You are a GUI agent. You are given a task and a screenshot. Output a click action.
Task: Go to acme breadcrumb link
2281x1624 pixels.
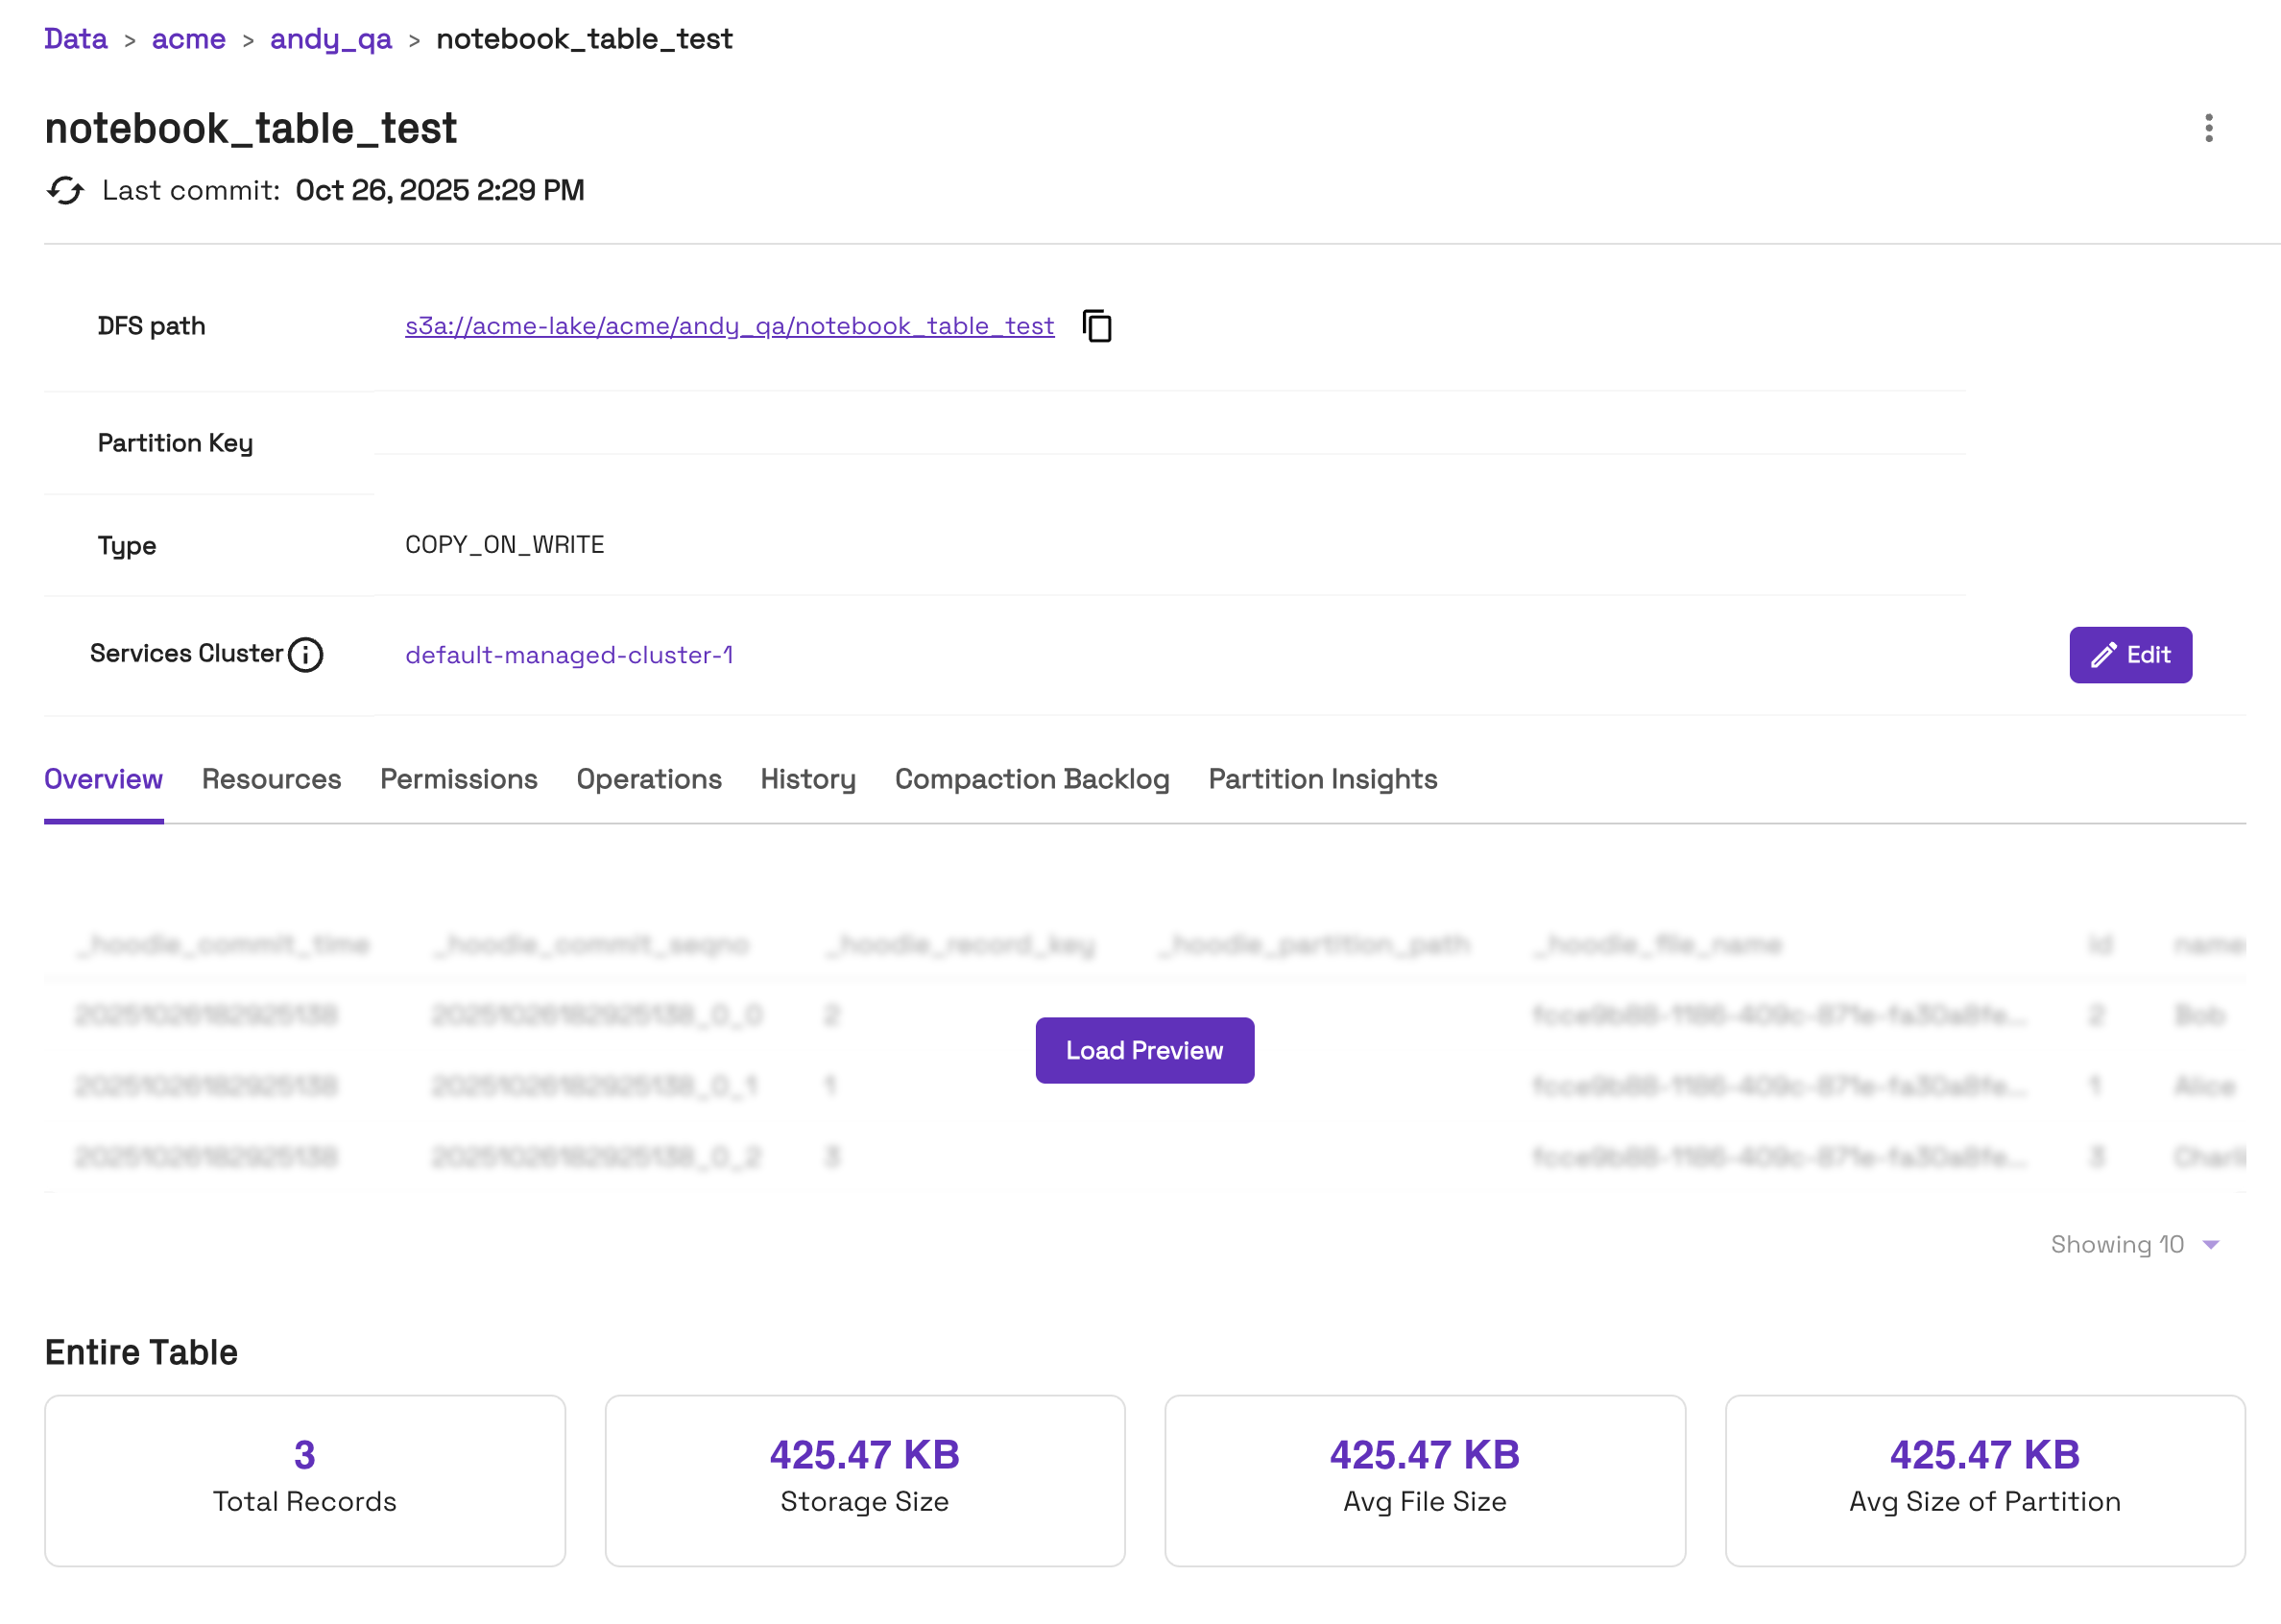pos(188,39)
